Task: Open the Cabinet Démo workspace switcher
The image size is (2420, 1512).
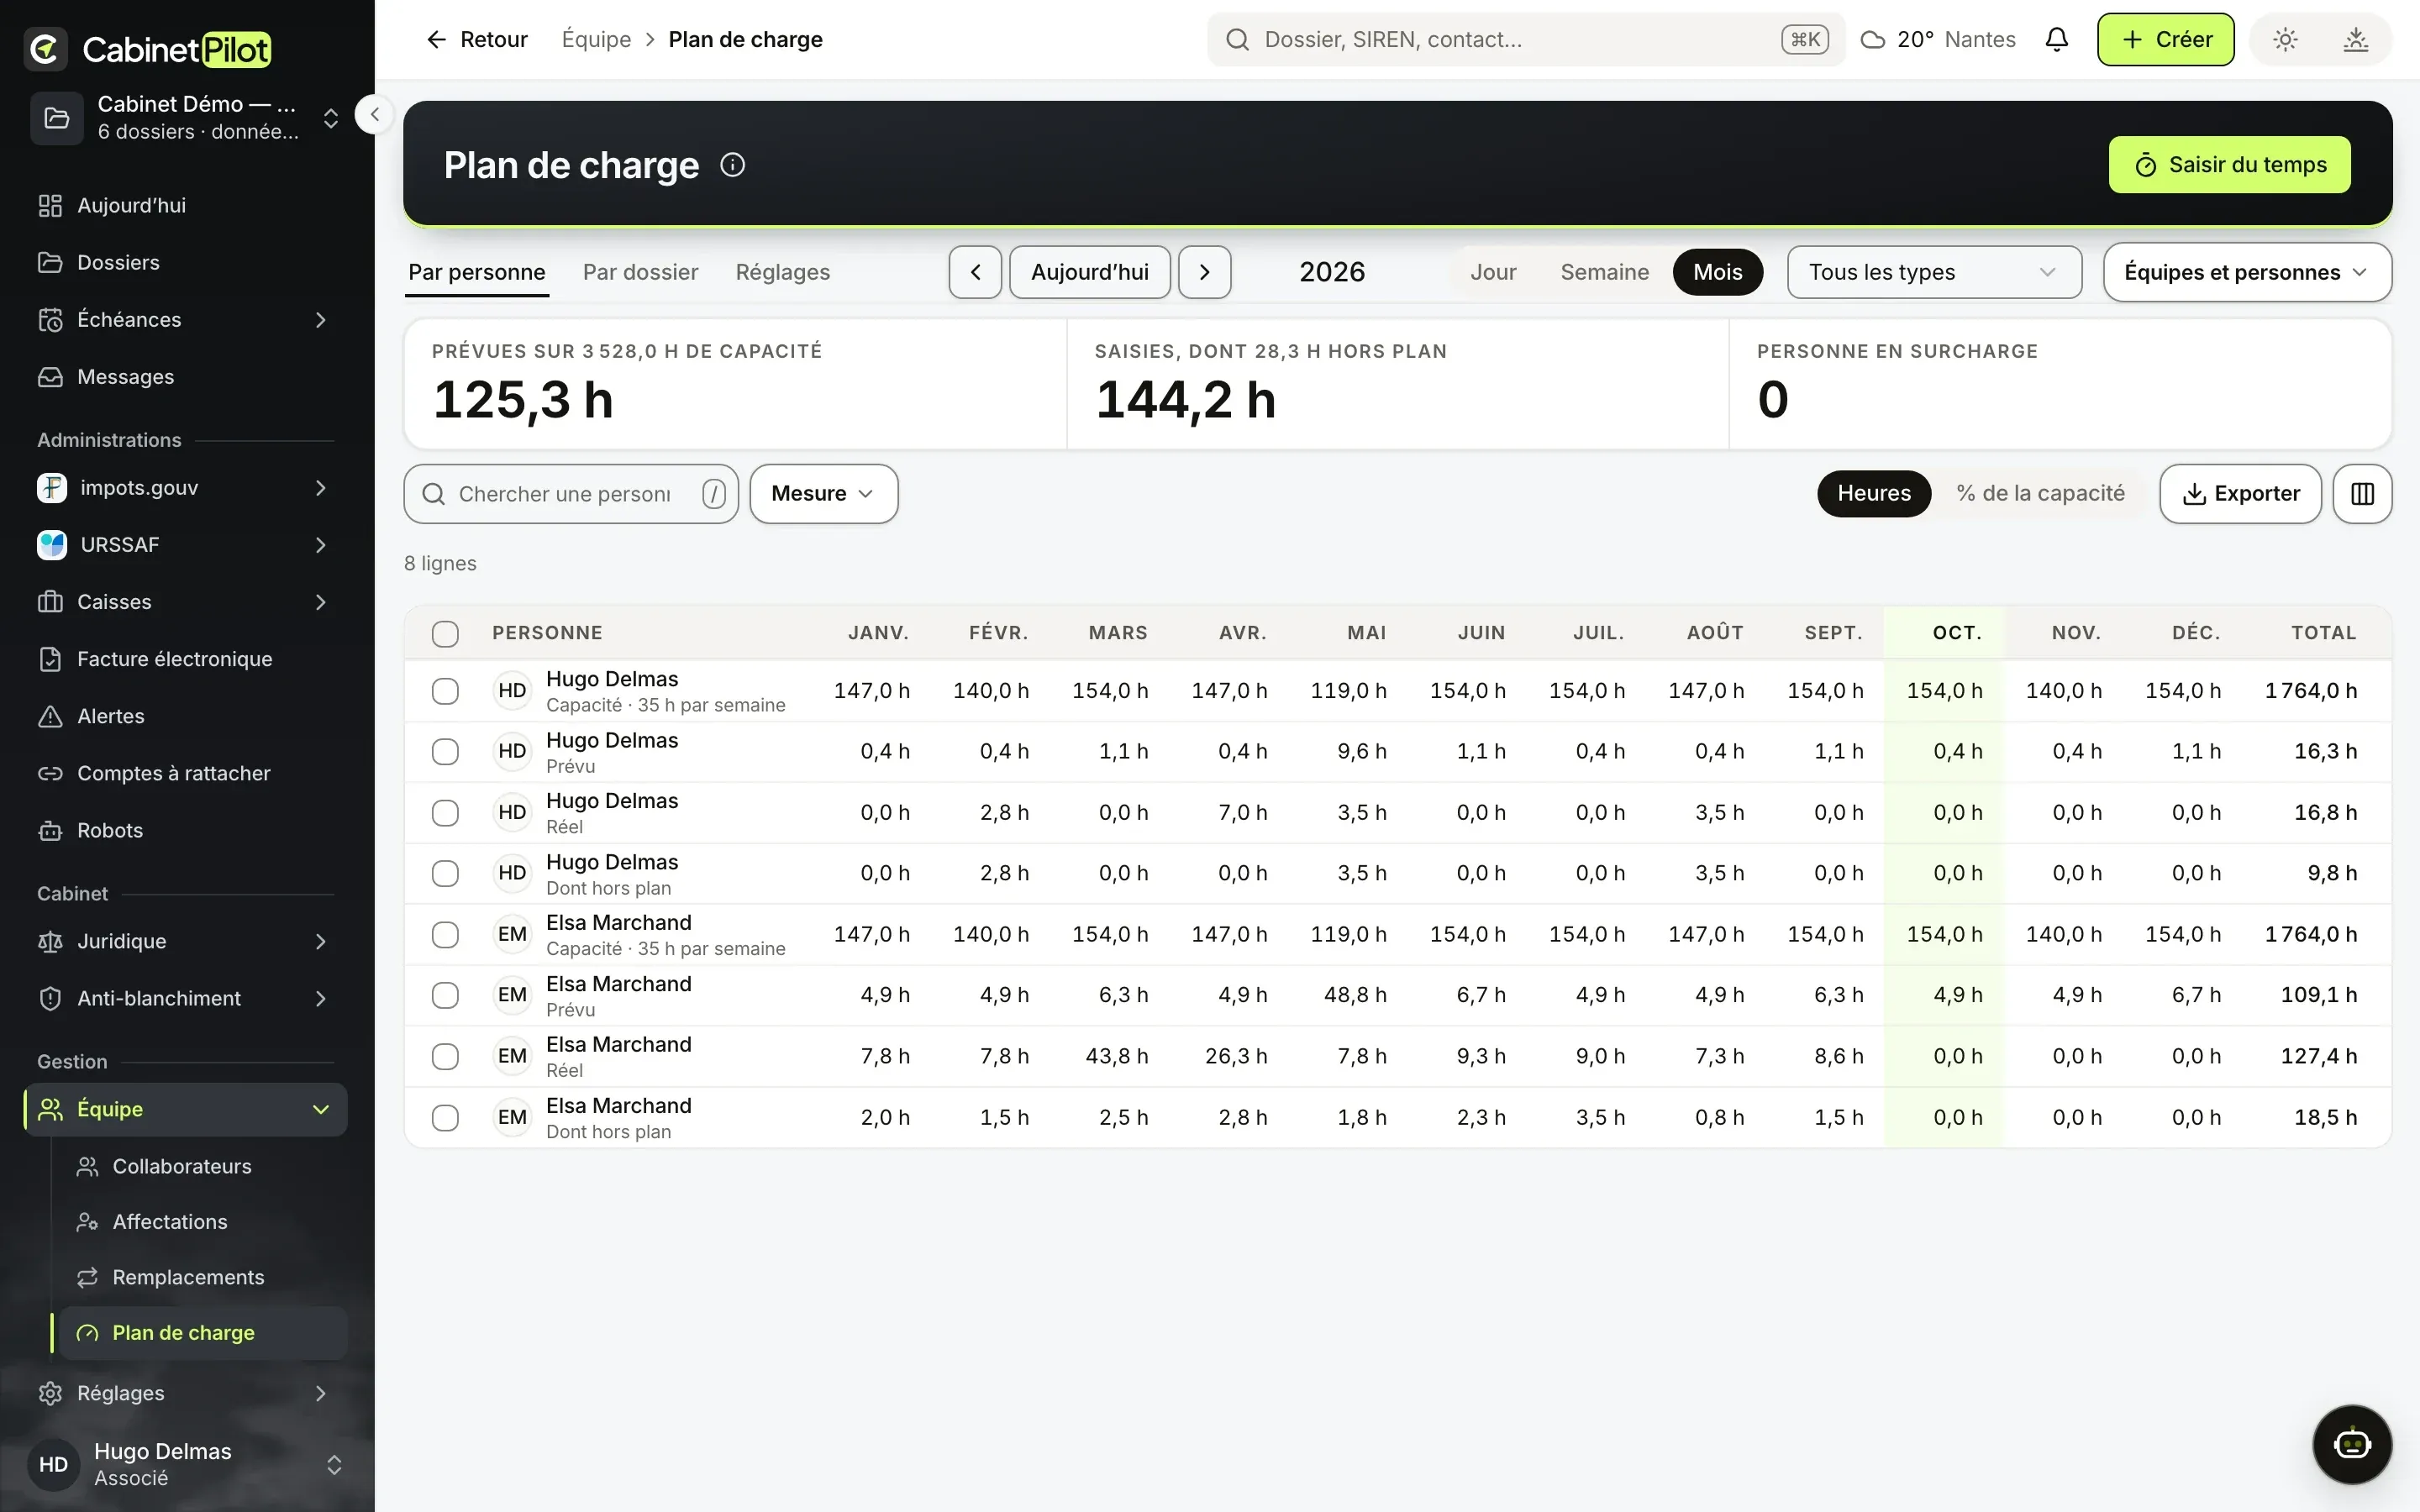Action: pyautogui.click(x=186, y=118)
